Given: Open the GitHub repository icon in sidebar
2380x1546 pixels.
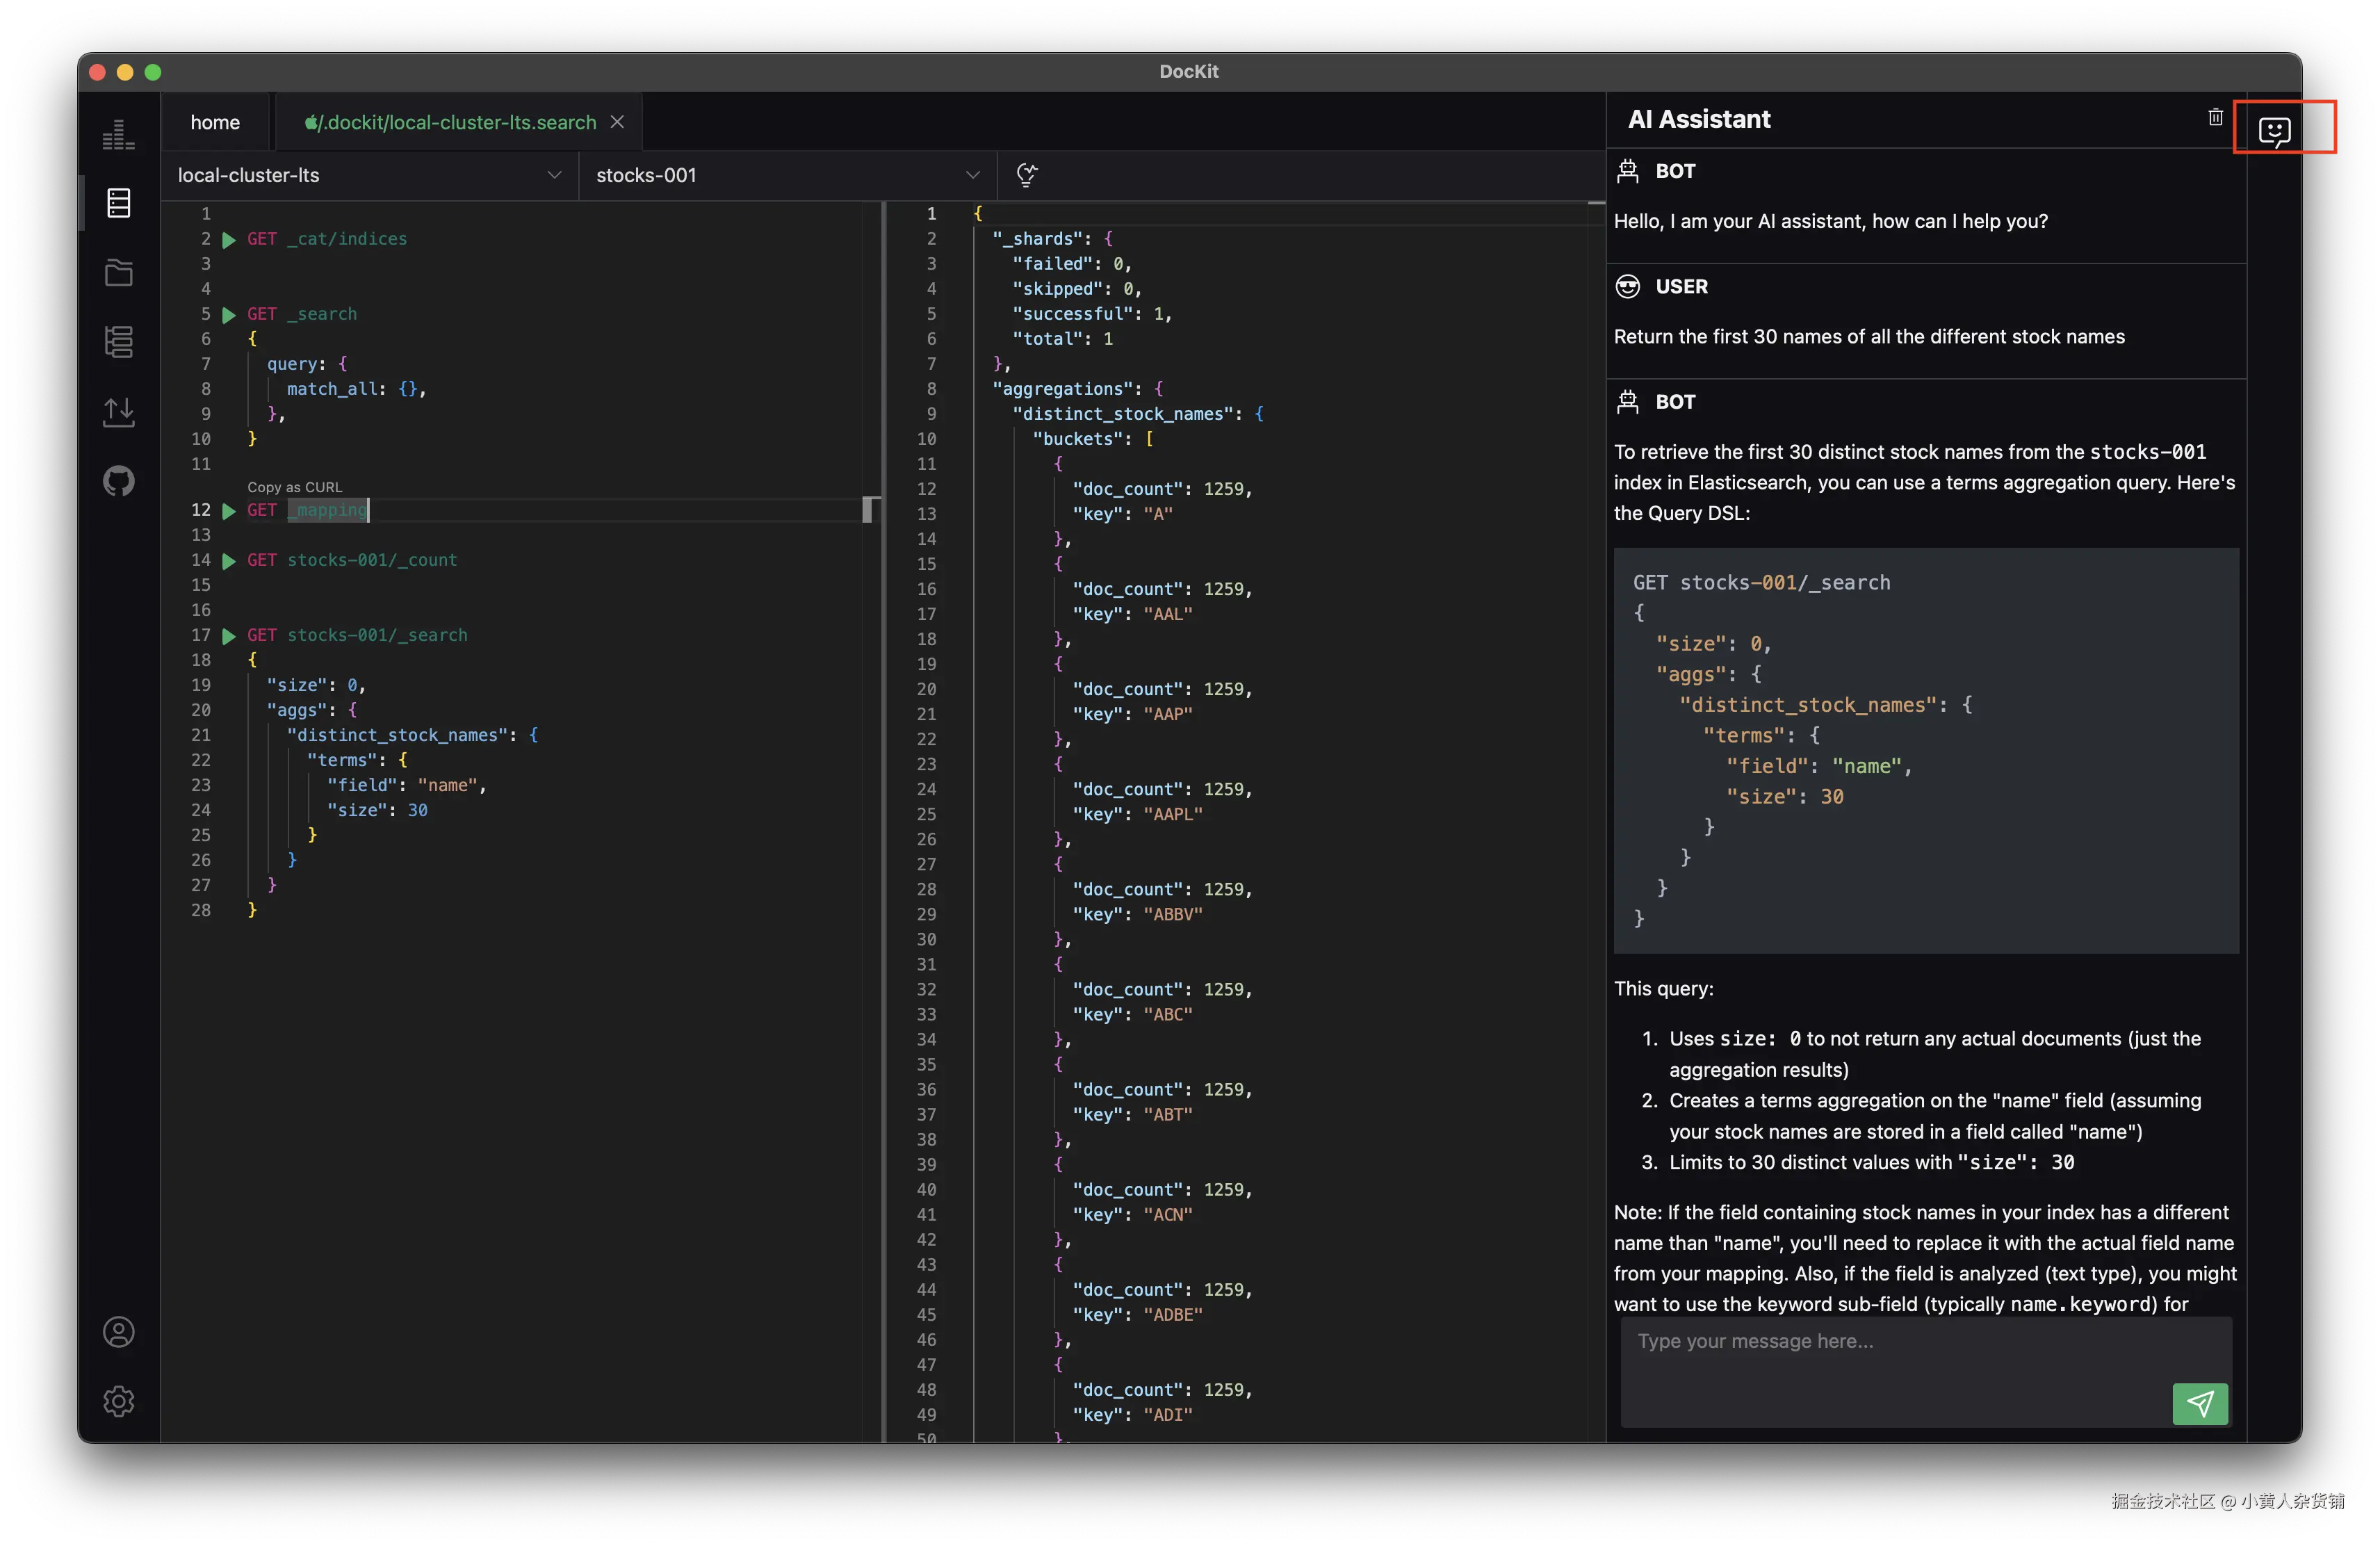Looking at the screenshot, I should pyautogui.click(x=118, y=481).
